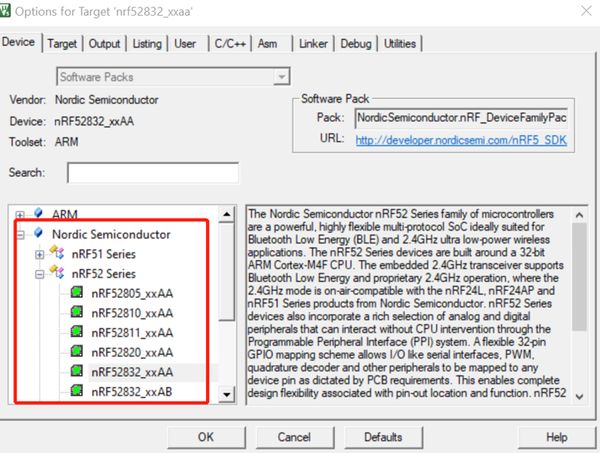Select nRF52811_xxAA in the device tree

pos(132,332)
